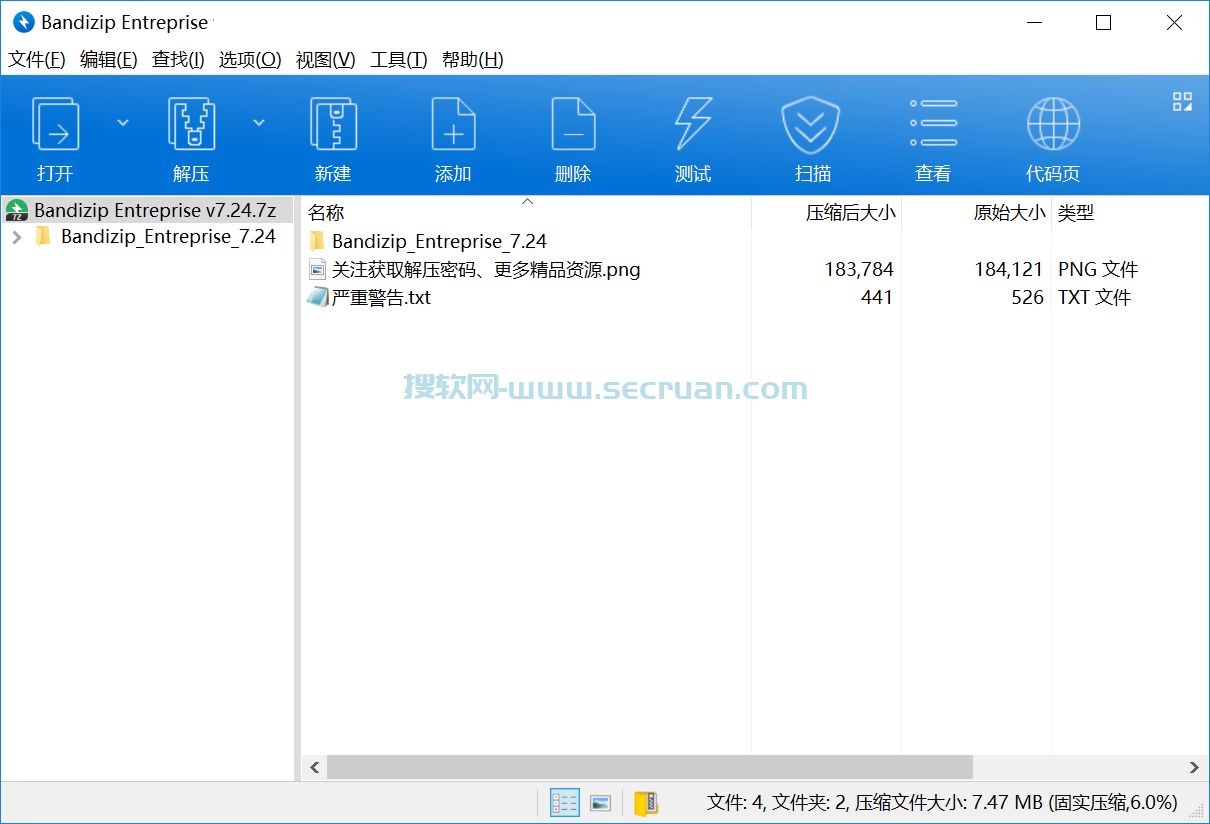Click the folder icon in file list
This screenshot has width=1210, height=824.
(x=317, y=241)
